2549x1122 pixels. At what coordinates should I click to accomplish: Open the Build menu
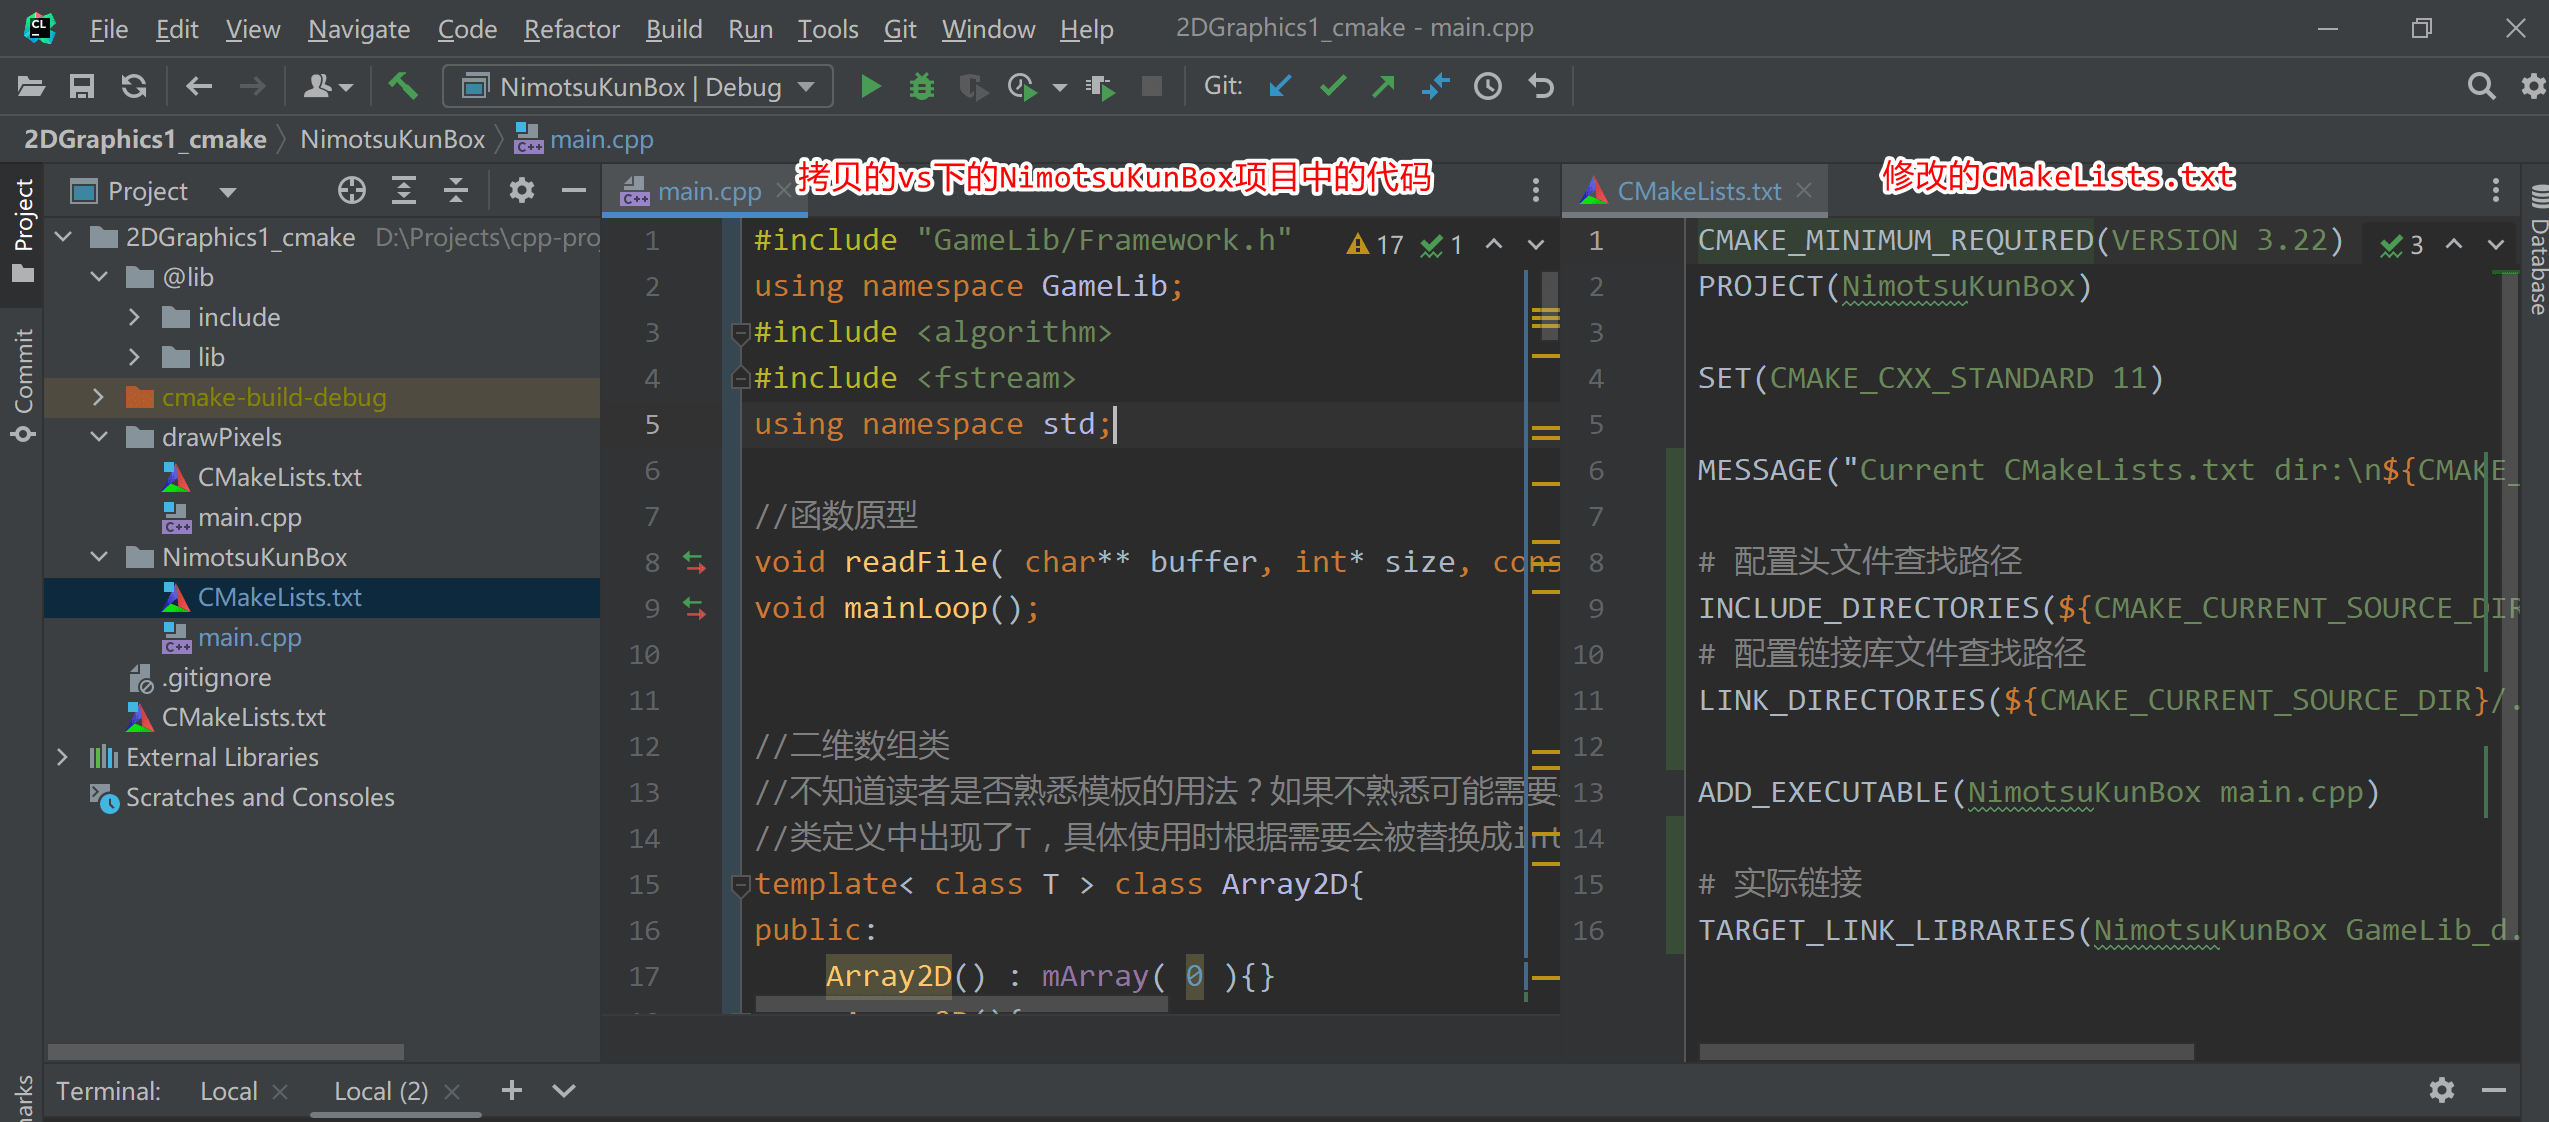tap(673, 29)
